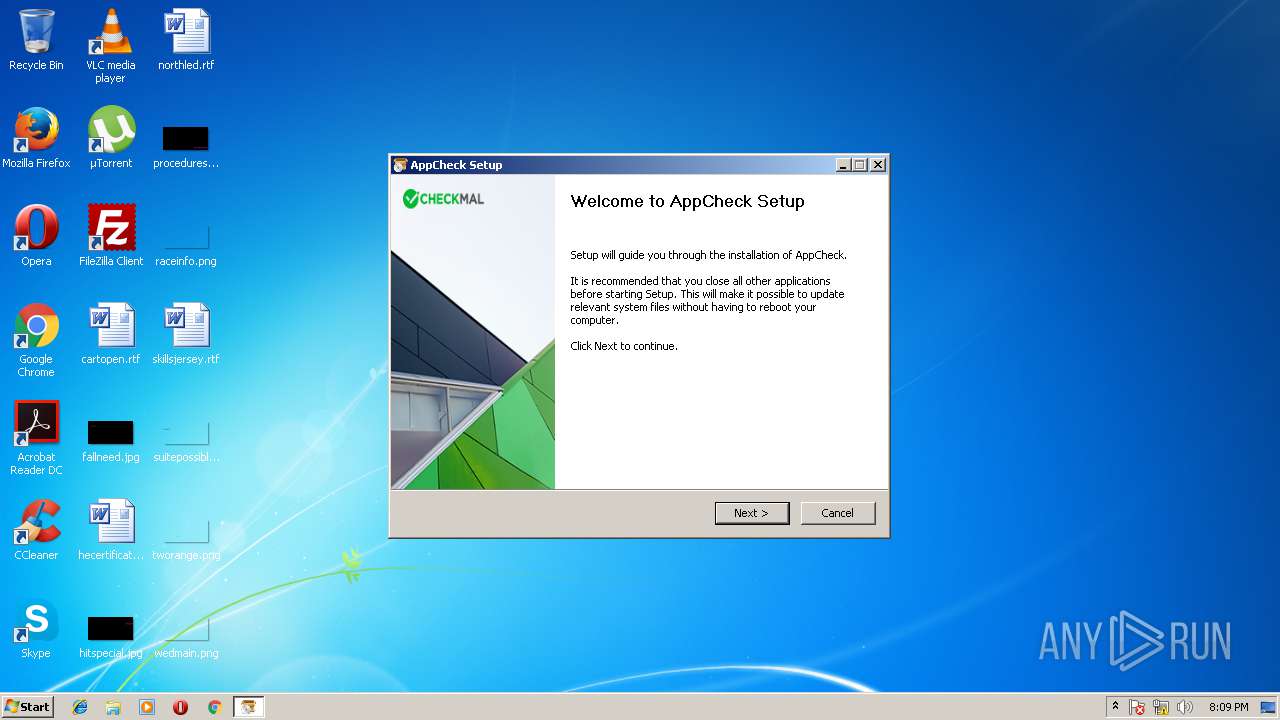
Task: Select Google Chrome desktop shortcut
Action: (x=36, y=340)
